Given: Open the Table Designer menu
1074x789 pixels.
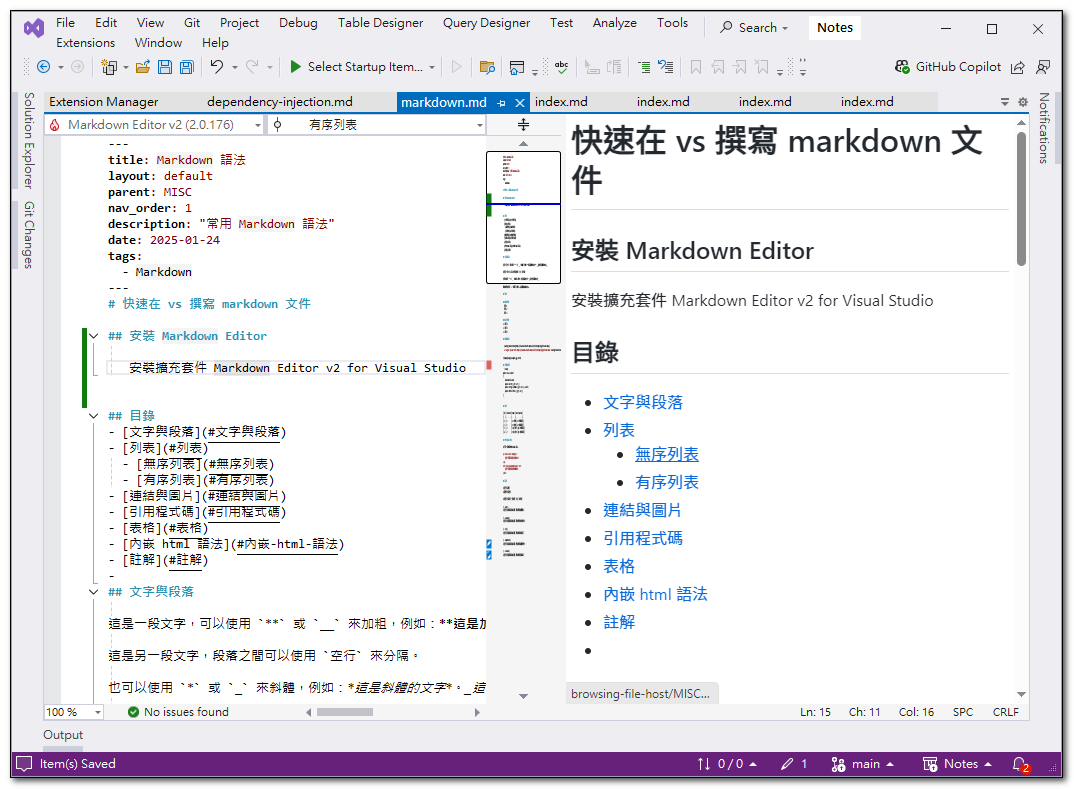Looking at the screenshot, I should tap(380, 23).
